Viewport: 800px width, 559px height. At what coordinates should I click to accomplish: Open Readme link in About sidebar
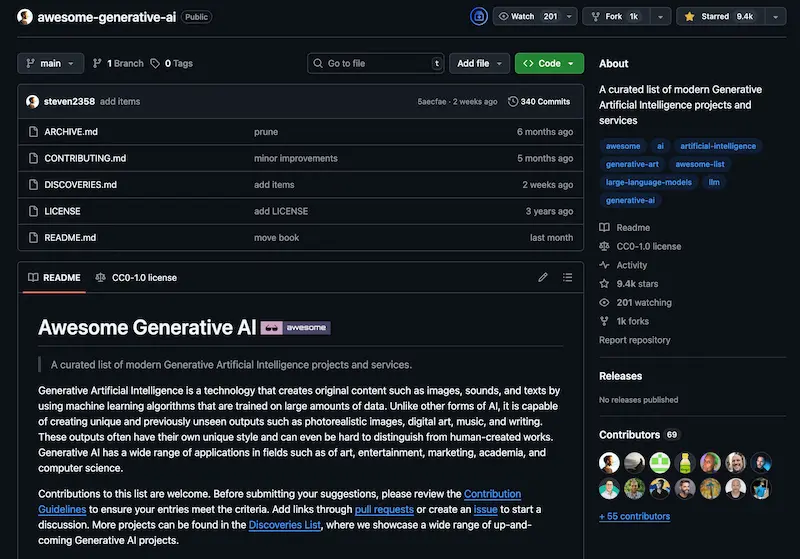(624, 227)
